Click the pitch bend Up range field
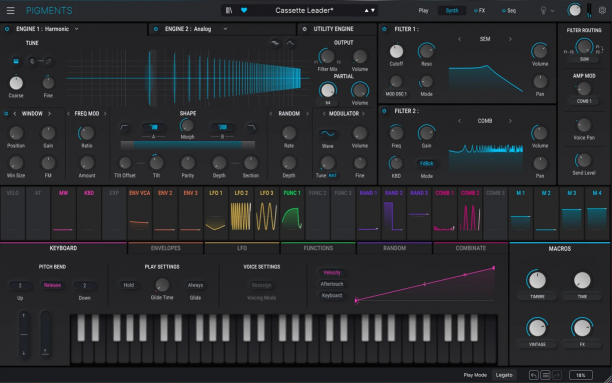Viewport: 612px width, 383px height. tap(20, 286)
